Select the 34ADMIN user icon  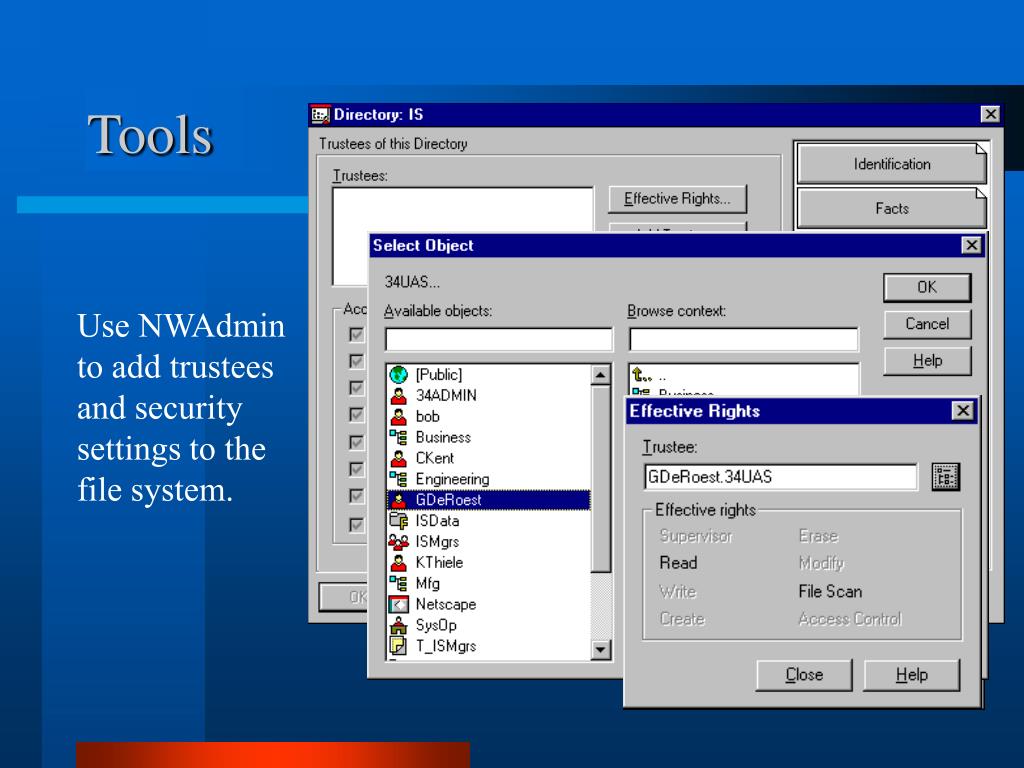click(x=398, y=396)
